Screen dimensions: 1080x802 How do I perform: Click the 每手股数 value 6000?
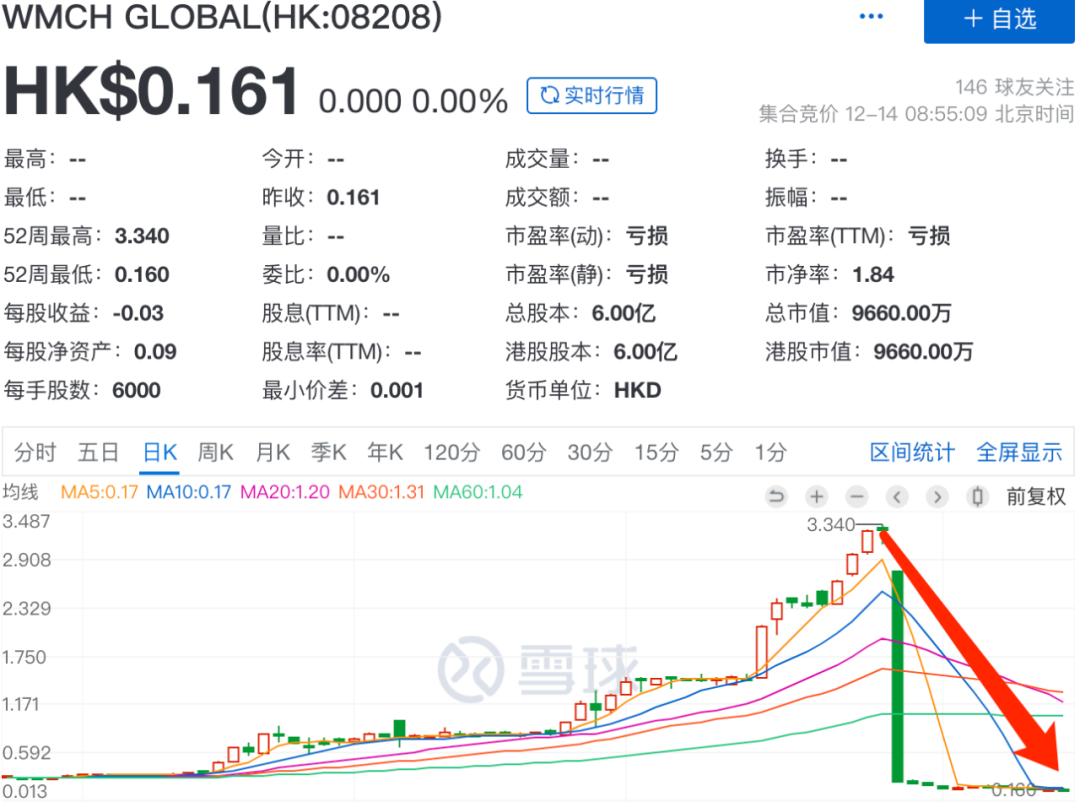tap(136, 391)
